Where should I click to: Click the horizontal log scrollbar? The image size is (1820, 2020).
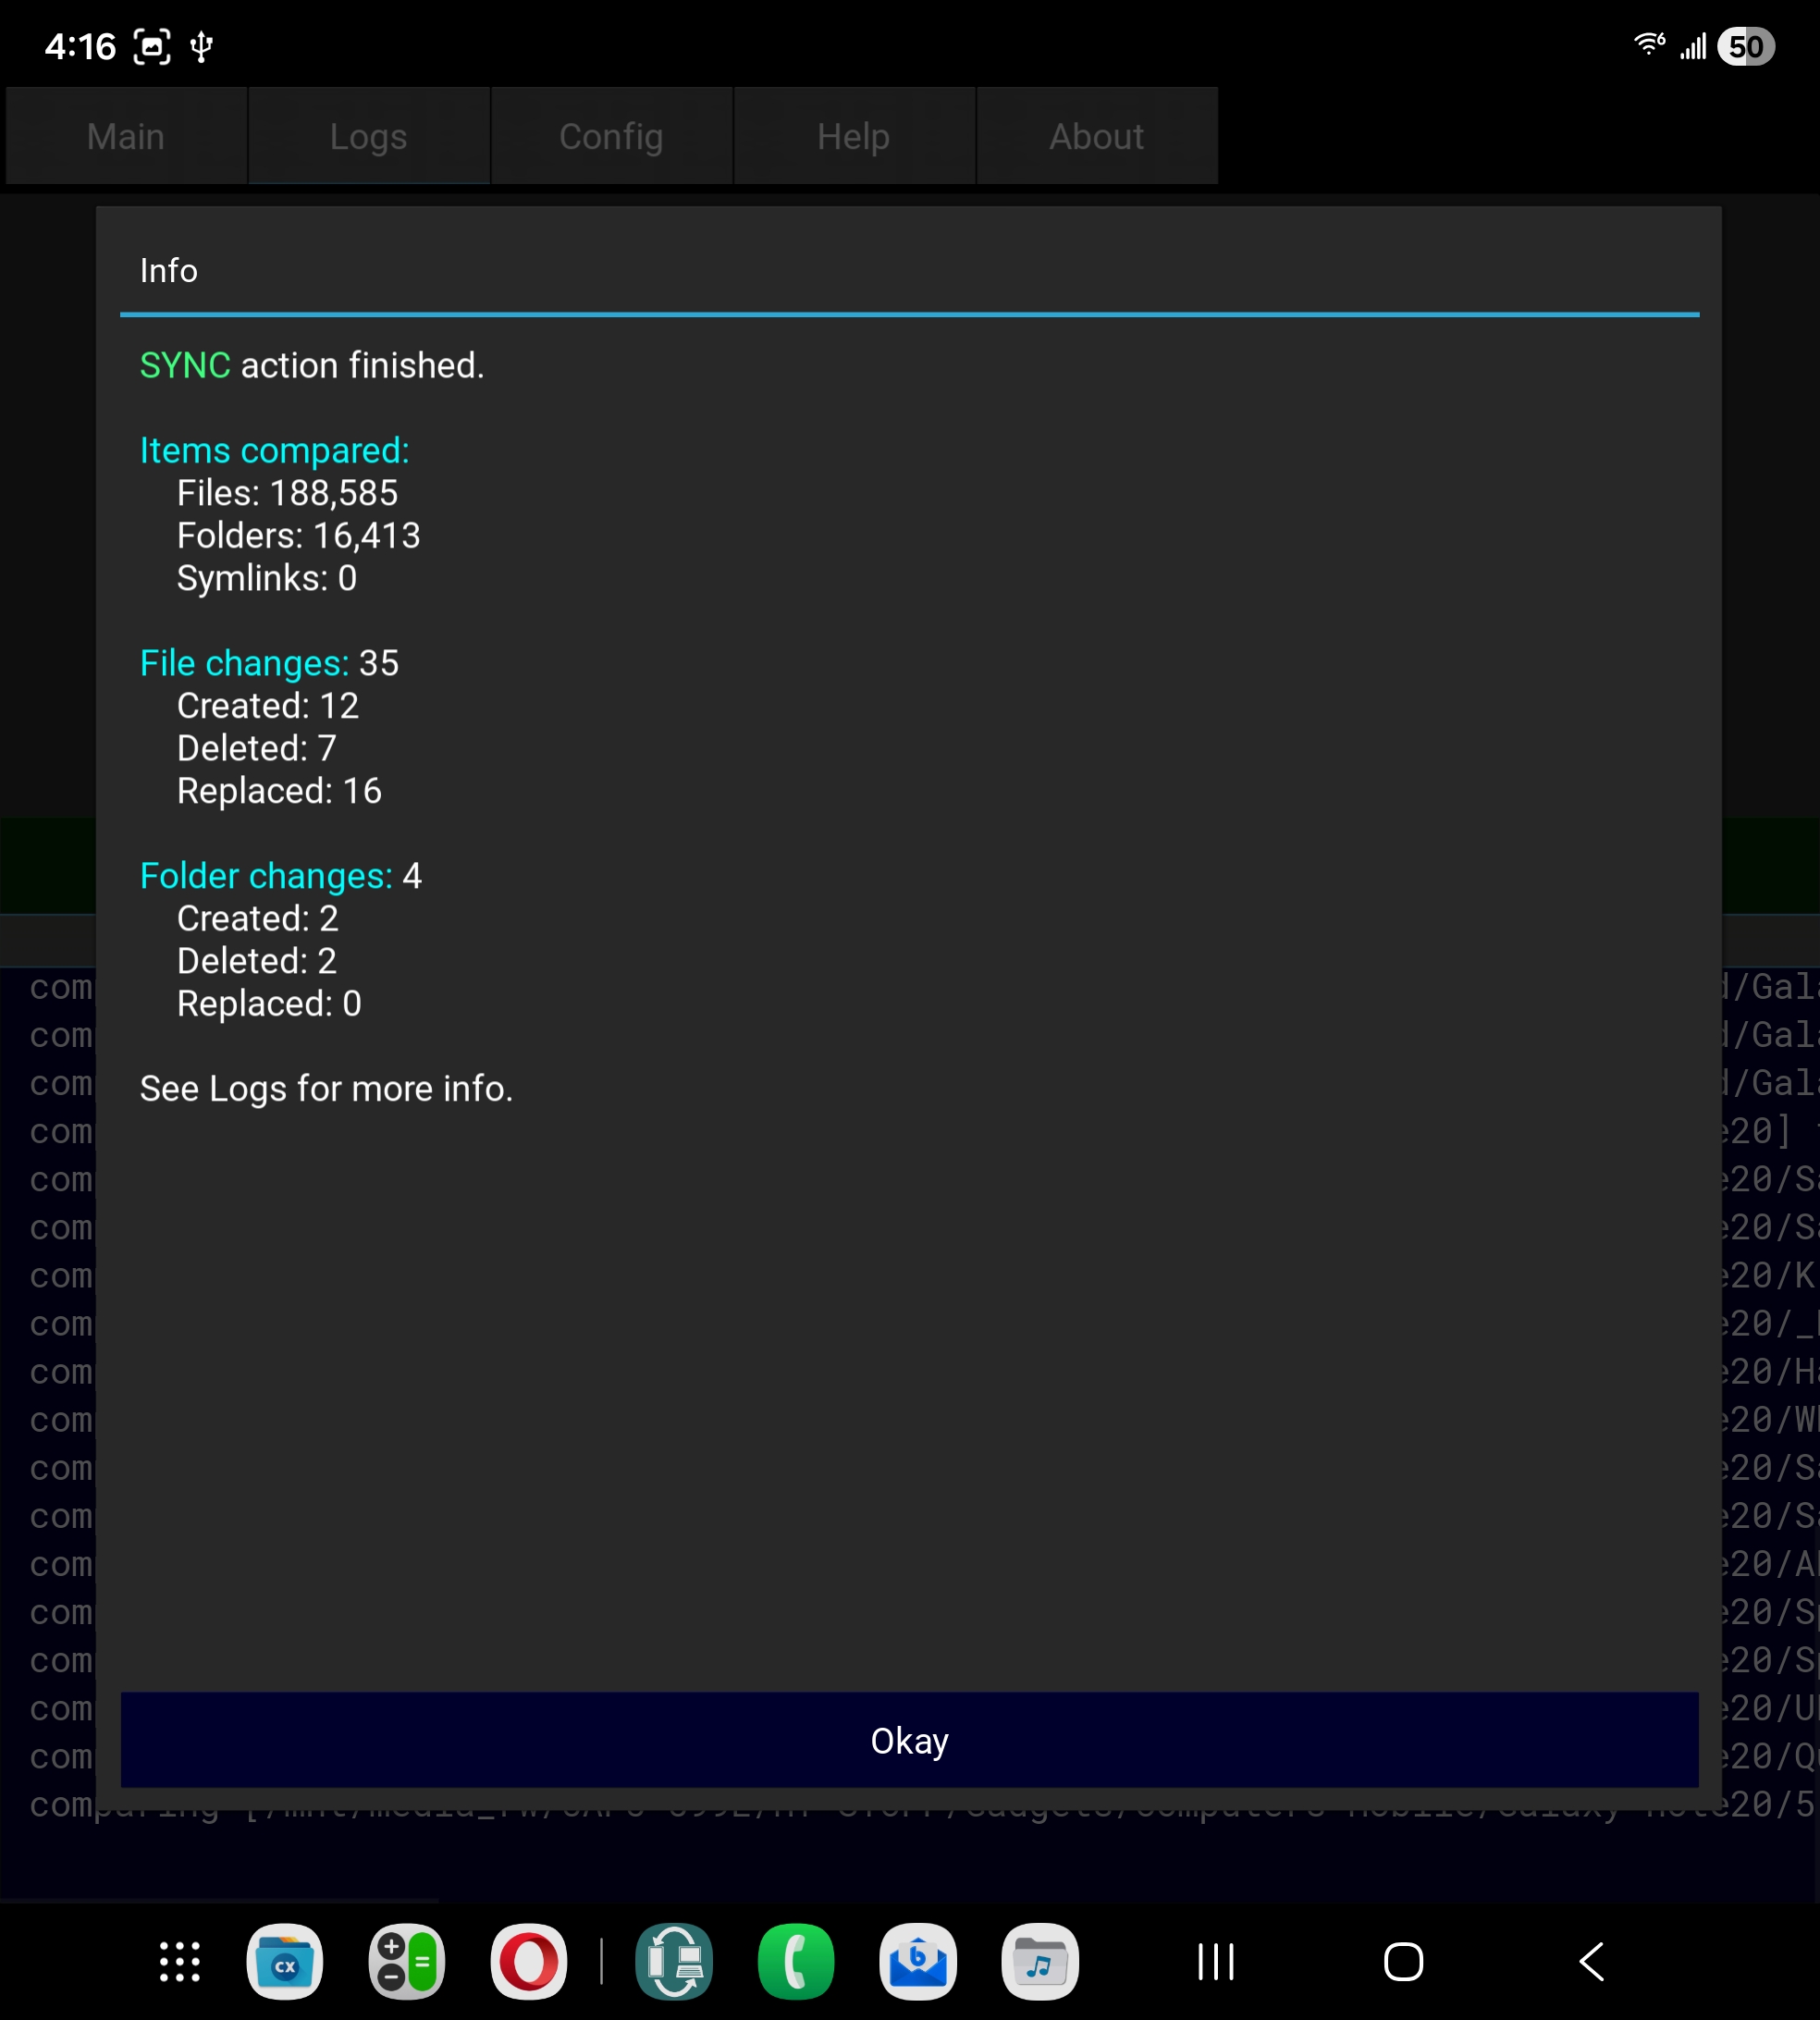pyautogui.click(x=220, y=1900)
